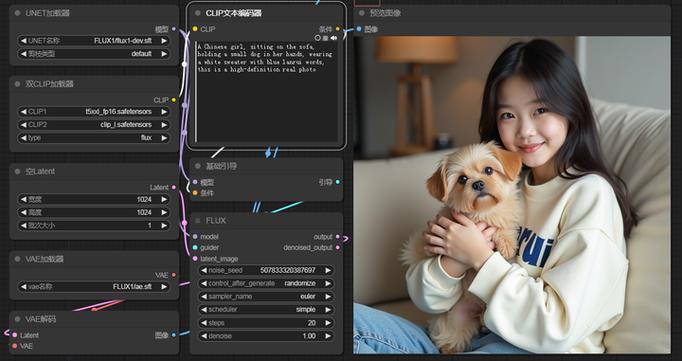This screenshot has height=361, width=682.
Task: Click the left arrow of CLIP2 widget
Action: 23,125
